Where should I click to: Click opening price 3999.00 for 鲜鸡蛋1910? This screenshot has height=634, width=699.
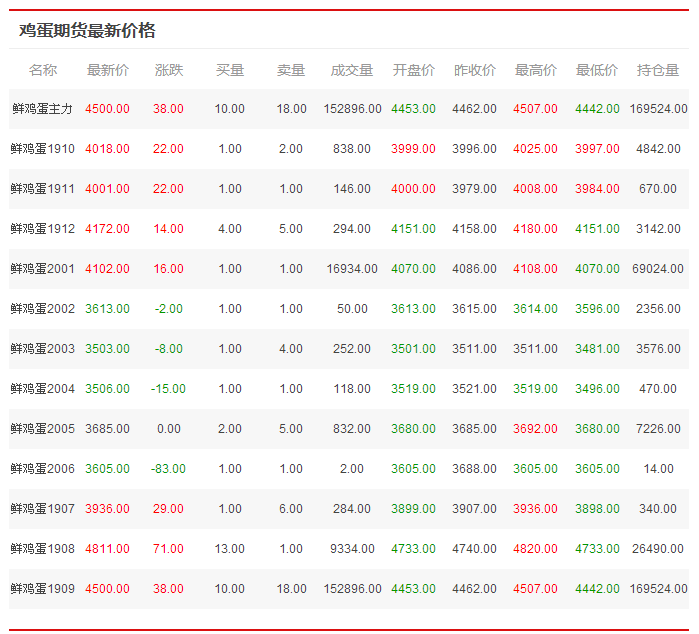click(413, 149)
